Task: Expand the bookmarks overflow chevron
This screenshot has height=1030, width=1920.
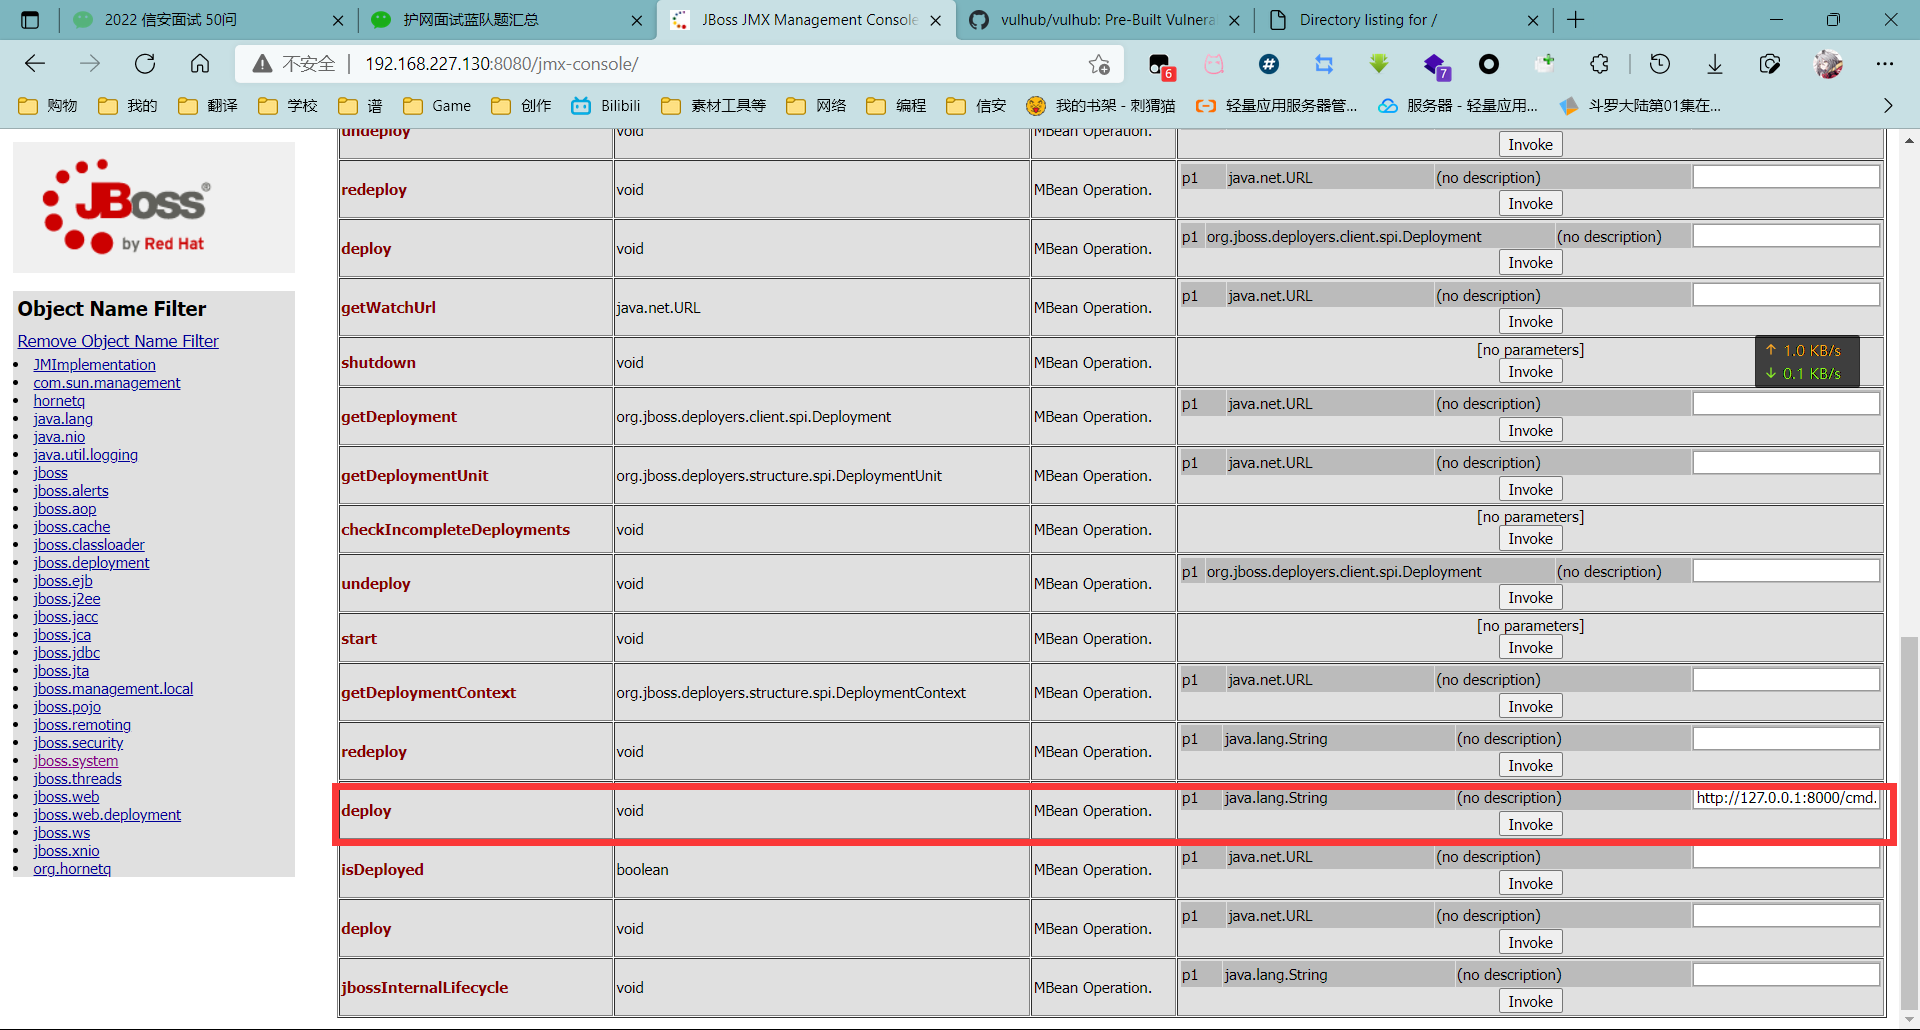Action: coord(1888,105)
